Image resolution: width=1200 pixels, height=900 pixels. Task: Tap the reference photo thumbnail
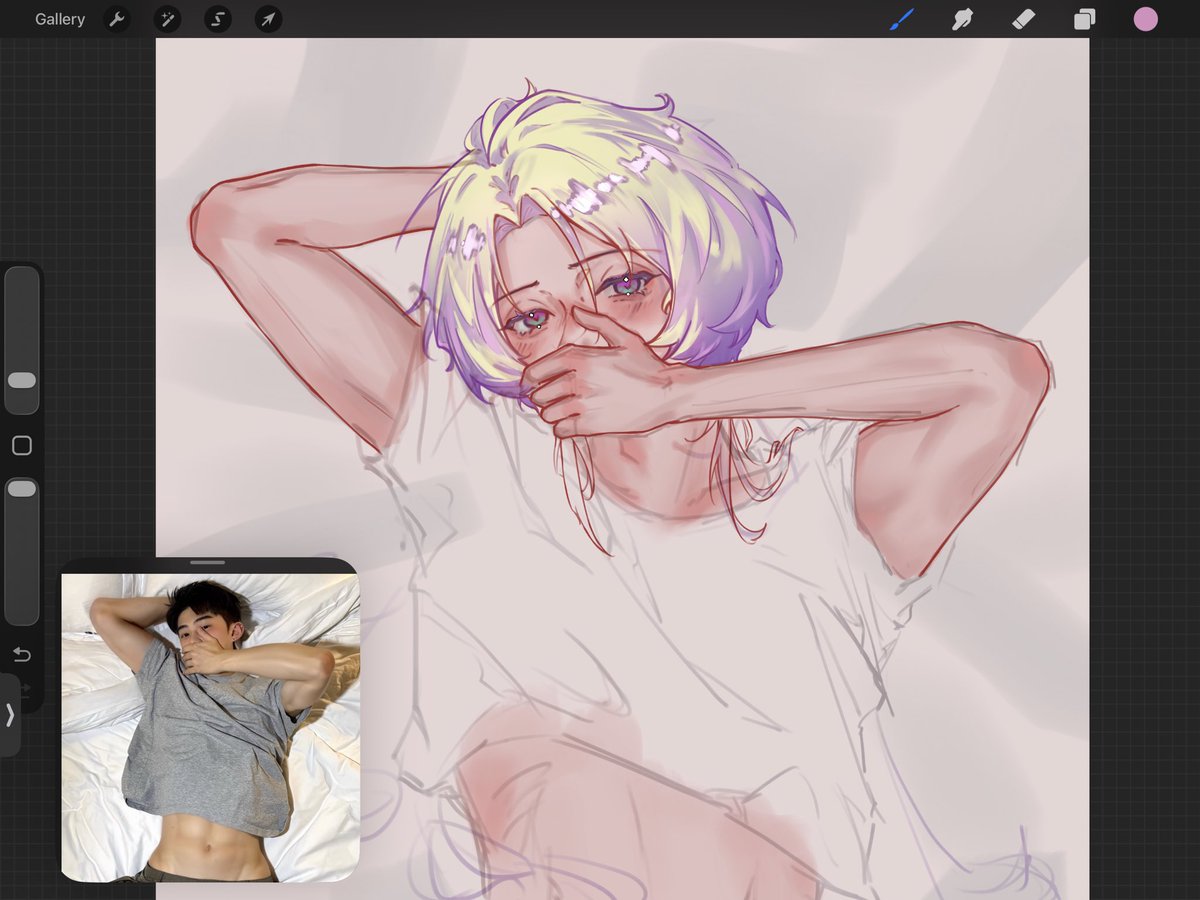[210, 727]
